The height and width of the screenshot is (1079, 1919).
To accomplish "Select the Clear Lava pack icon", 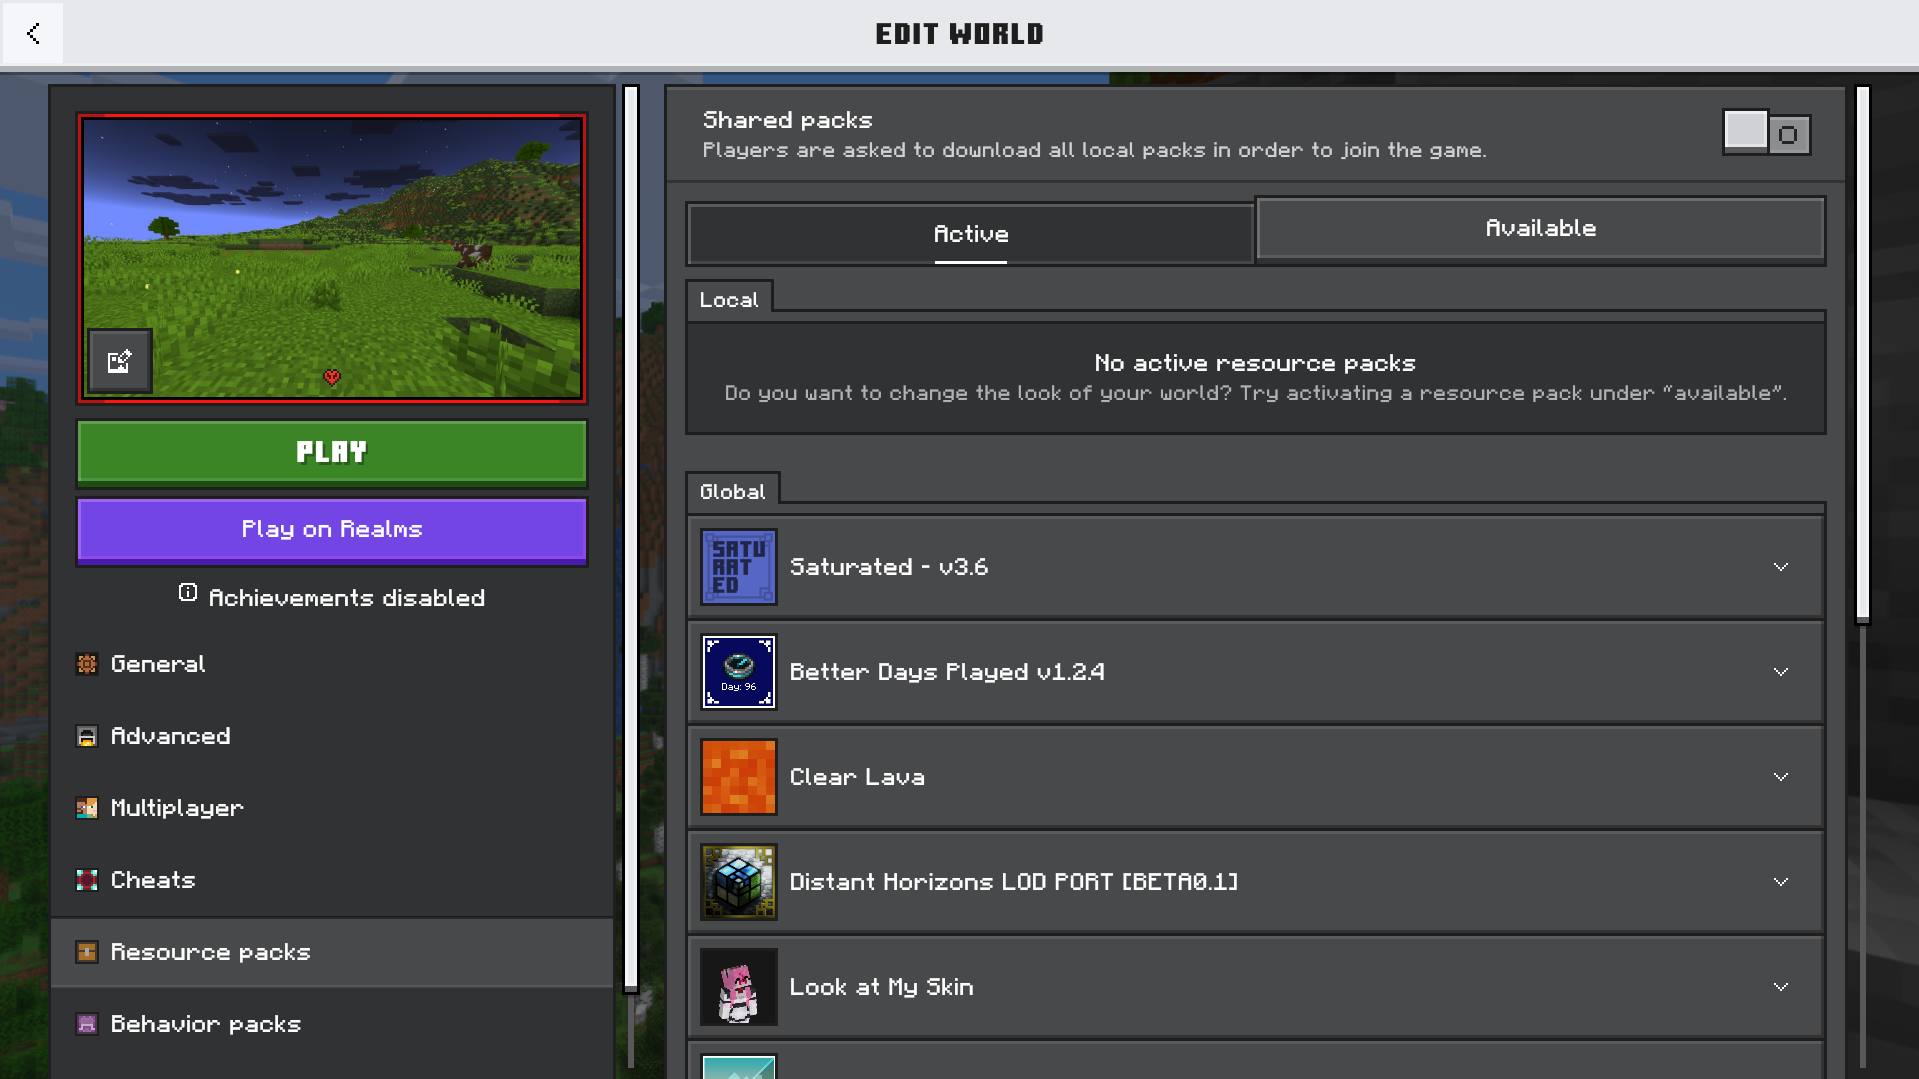I will point(739,777).
